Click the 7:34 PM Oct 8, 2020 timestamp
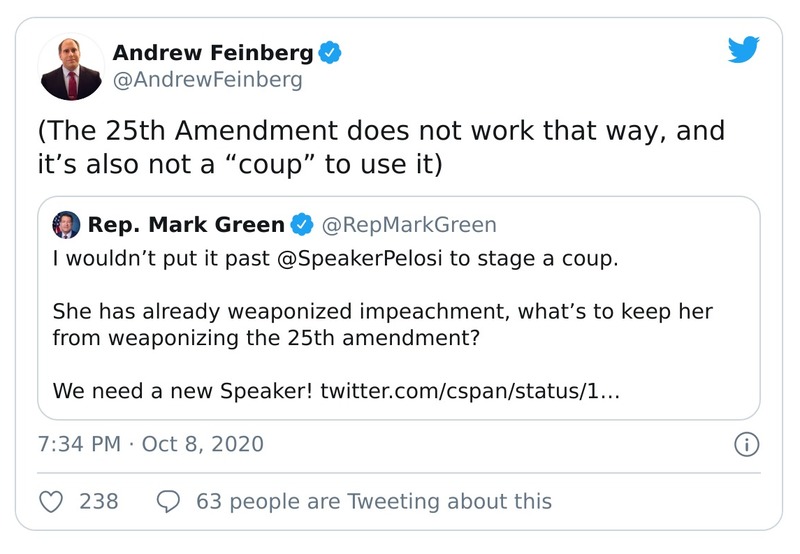 151,444
